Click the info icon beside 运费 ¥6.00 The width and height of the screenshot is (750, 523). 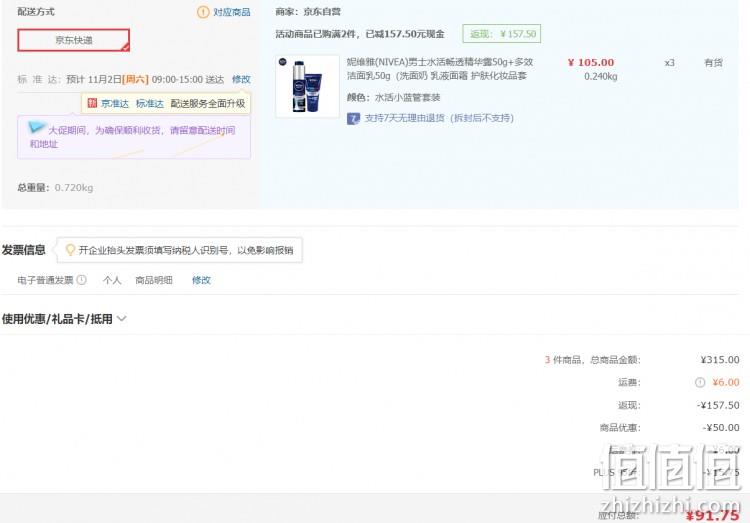[x=700, y=382]
